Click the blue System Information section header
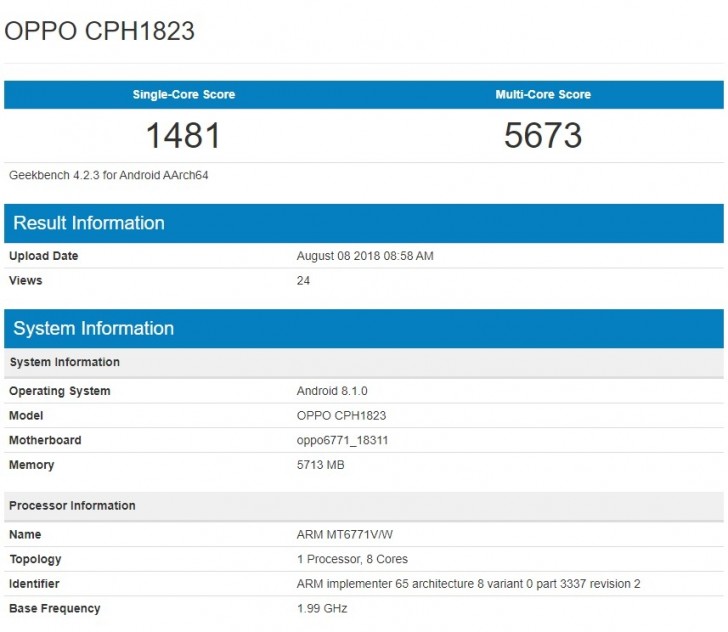728x632 pixels. [364, 329]
